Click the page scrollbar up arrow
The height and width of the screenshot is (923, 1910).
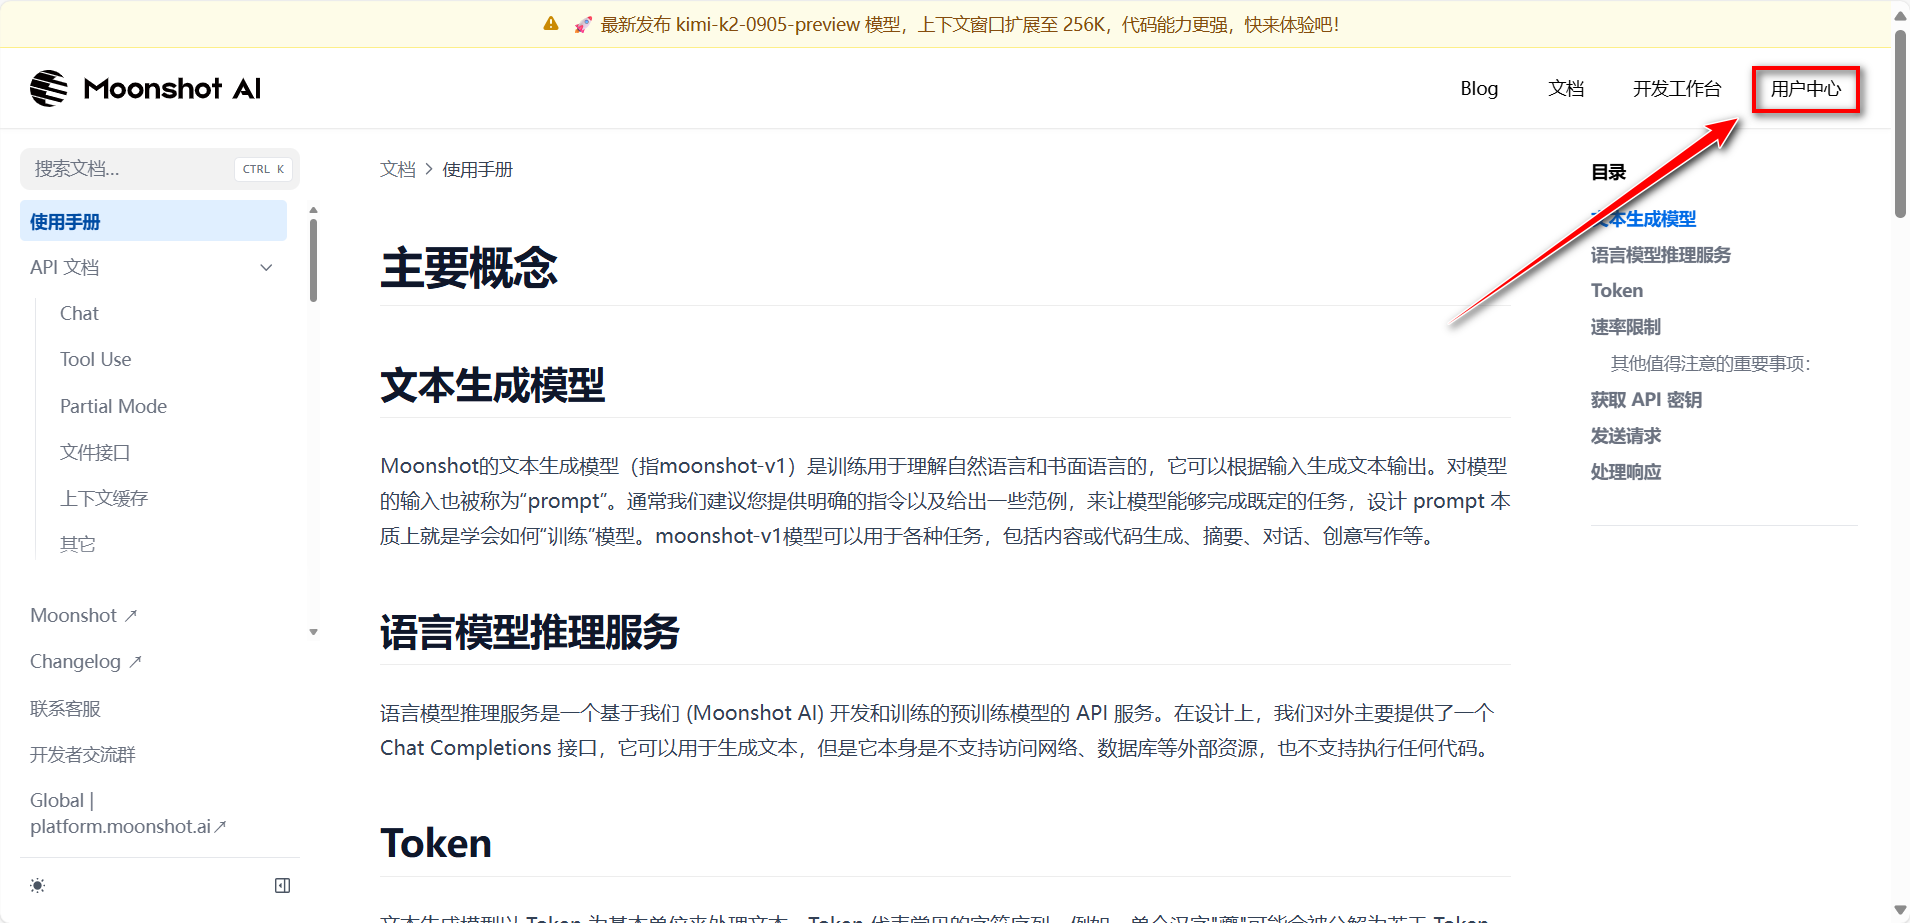pos(1900,15)
